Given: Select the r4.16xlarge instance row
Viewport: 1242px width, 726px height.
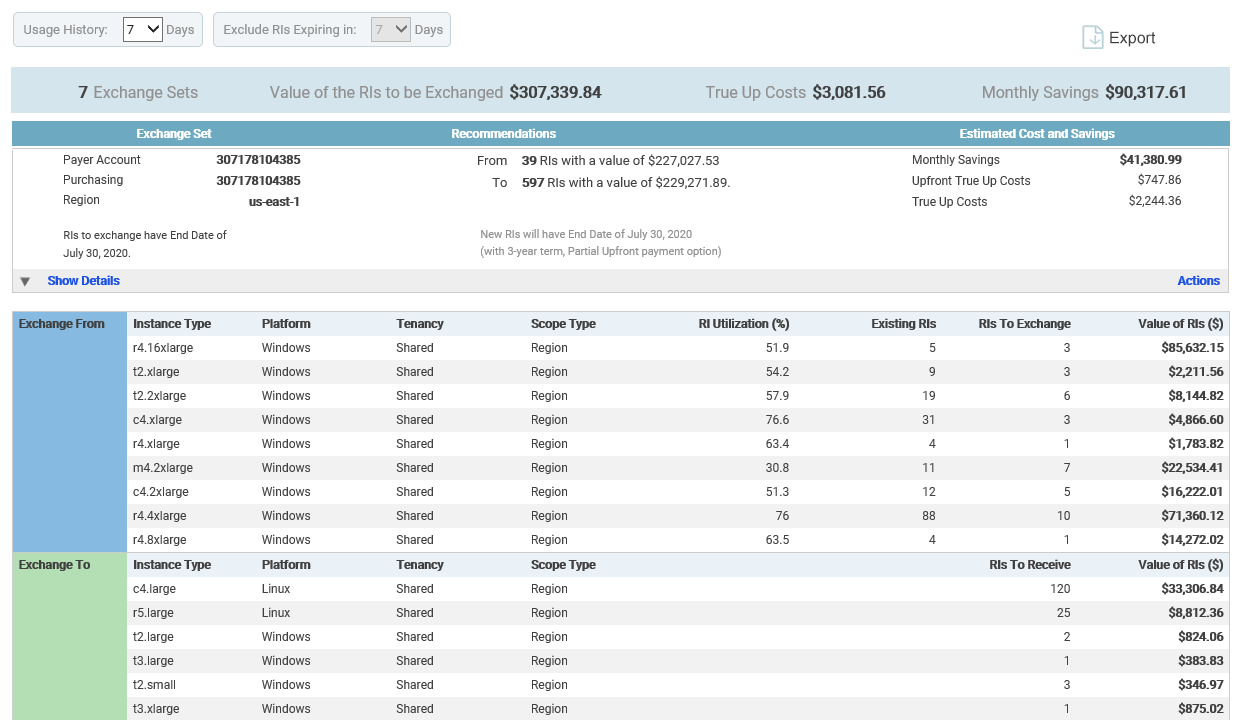Looking at the screenshot, I should pos(163,348).
